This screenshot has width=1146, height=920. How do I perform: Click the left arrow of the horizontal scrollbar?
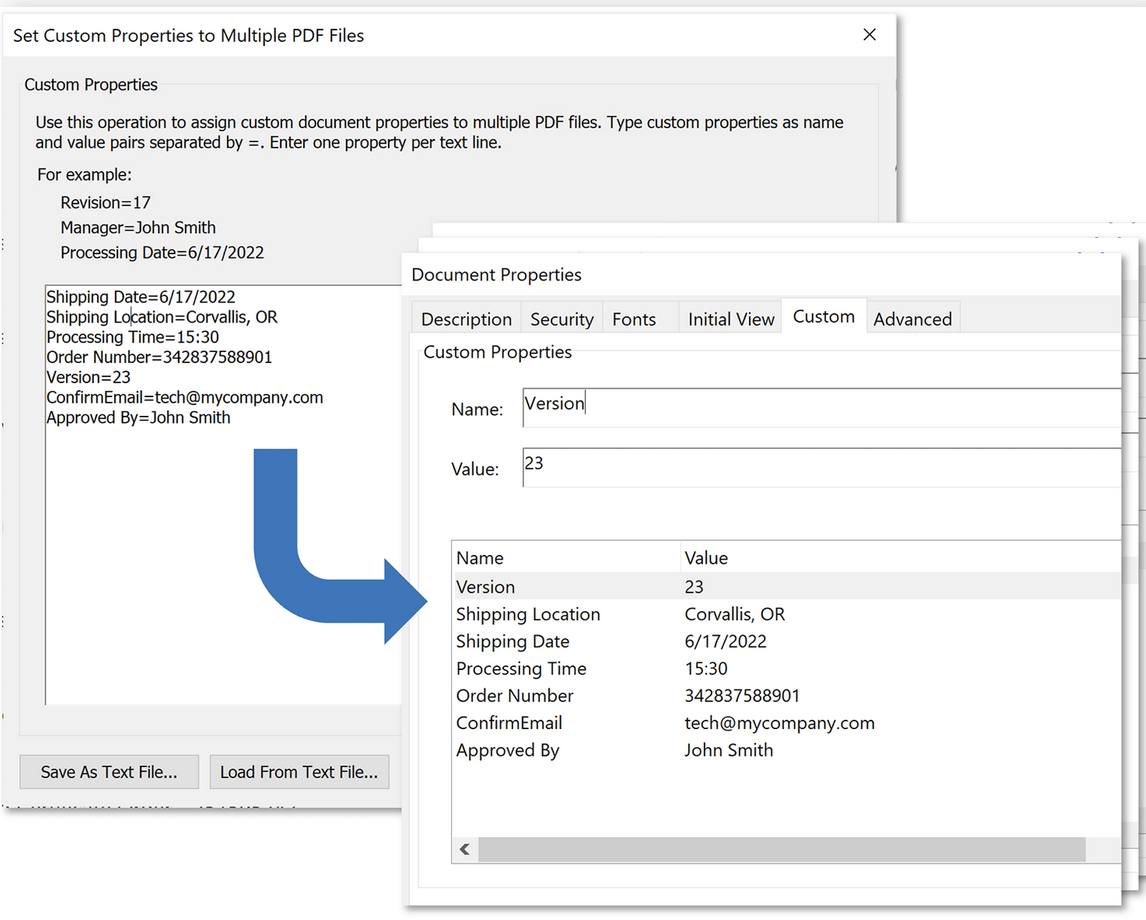(465, 849)
